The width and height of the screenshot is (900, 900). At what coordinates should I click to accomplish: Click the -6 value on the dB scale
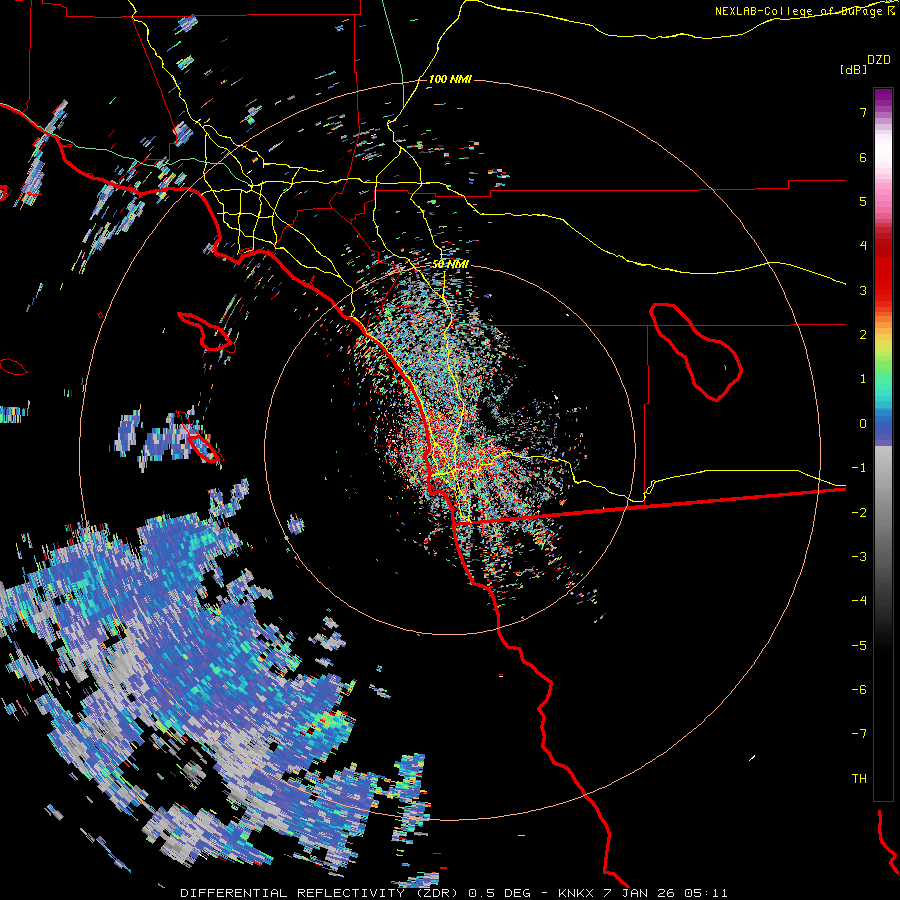pyautogui.click(x=859, y=690)
